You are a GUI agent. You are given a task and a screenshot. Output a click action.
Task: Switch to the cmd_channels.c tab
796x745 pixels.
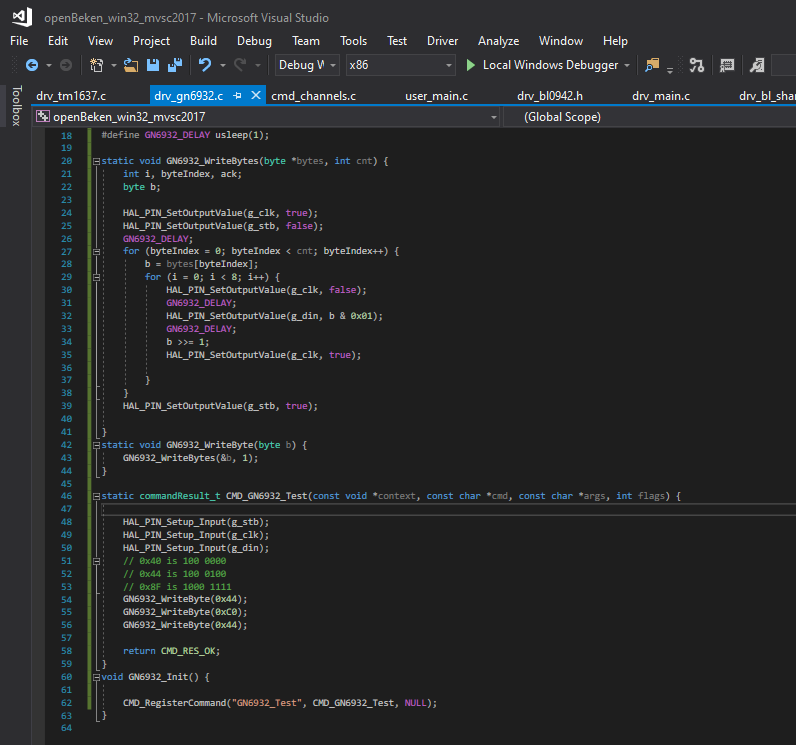click(313, 96)
